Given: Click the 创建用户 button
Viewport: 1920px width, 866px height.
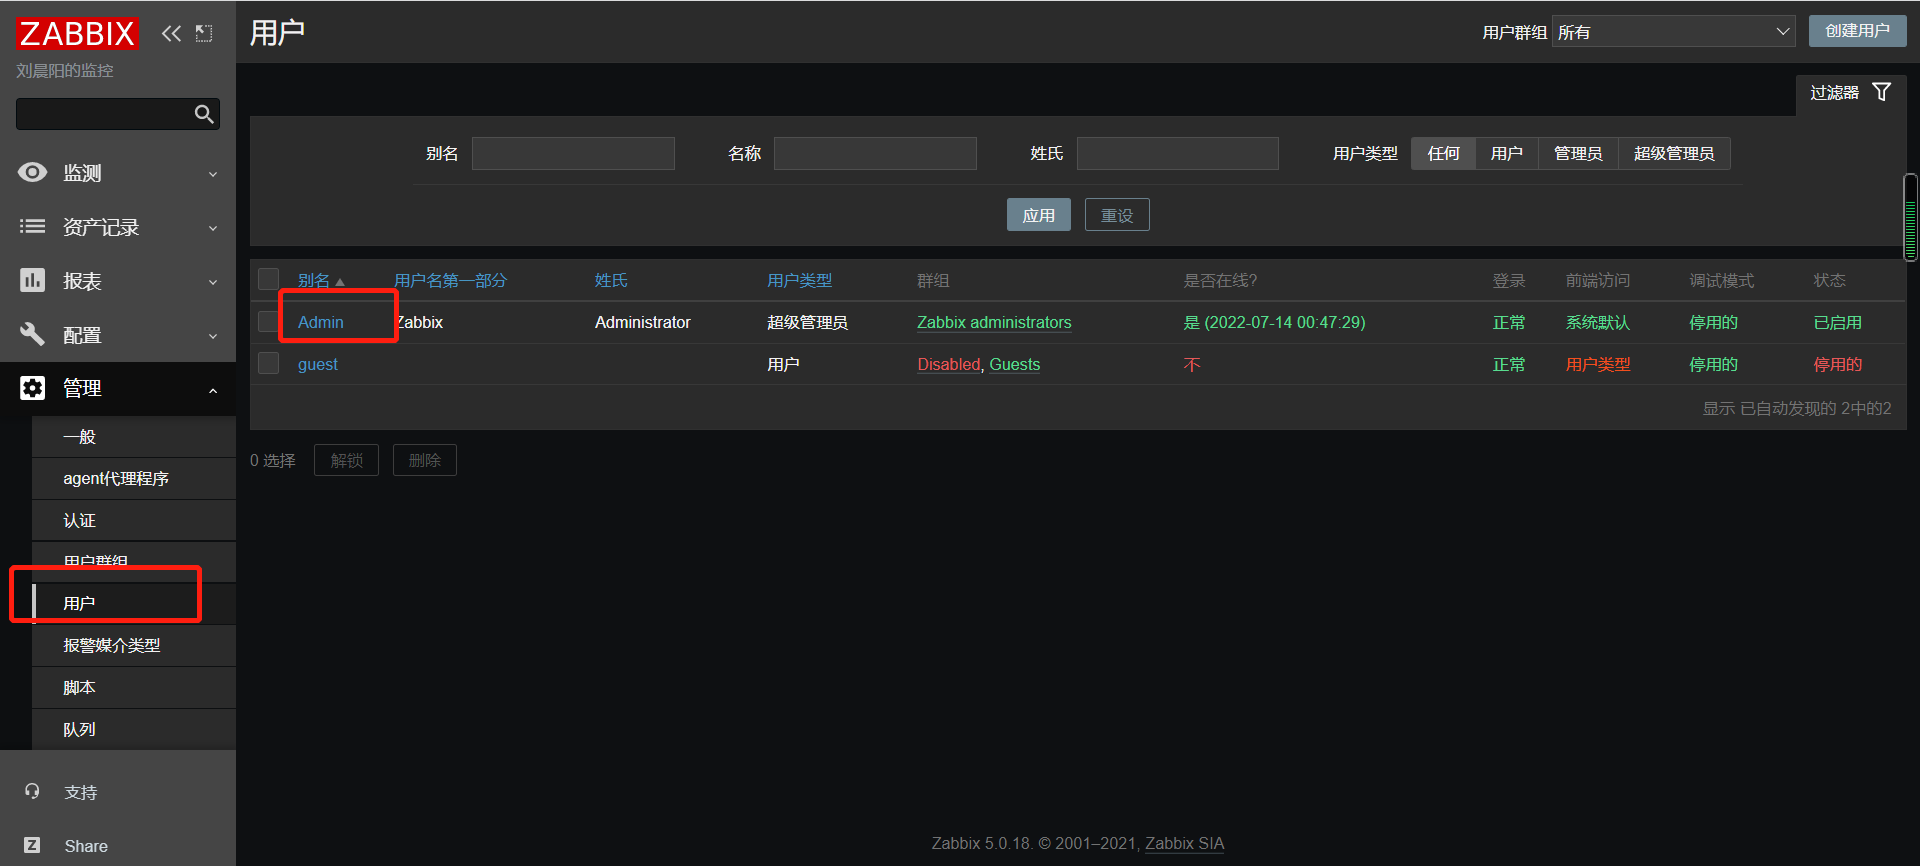Looking at the screenshot, I should [1857, 31].
